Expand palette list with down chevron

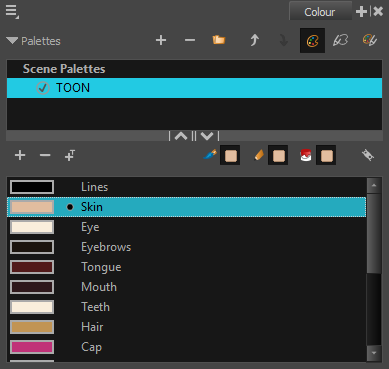[x=207, y=136]
